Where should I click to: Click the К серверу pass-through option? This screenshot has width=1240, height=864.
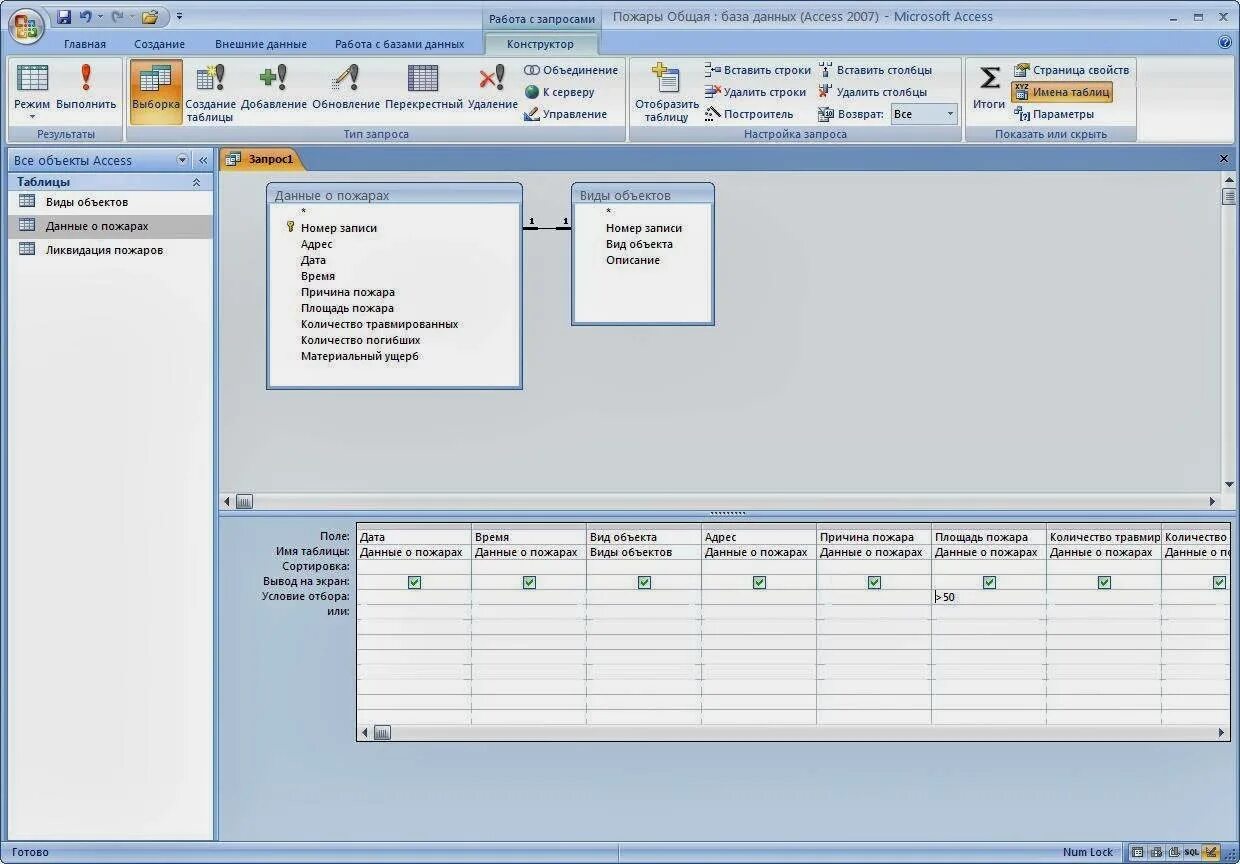560,92
